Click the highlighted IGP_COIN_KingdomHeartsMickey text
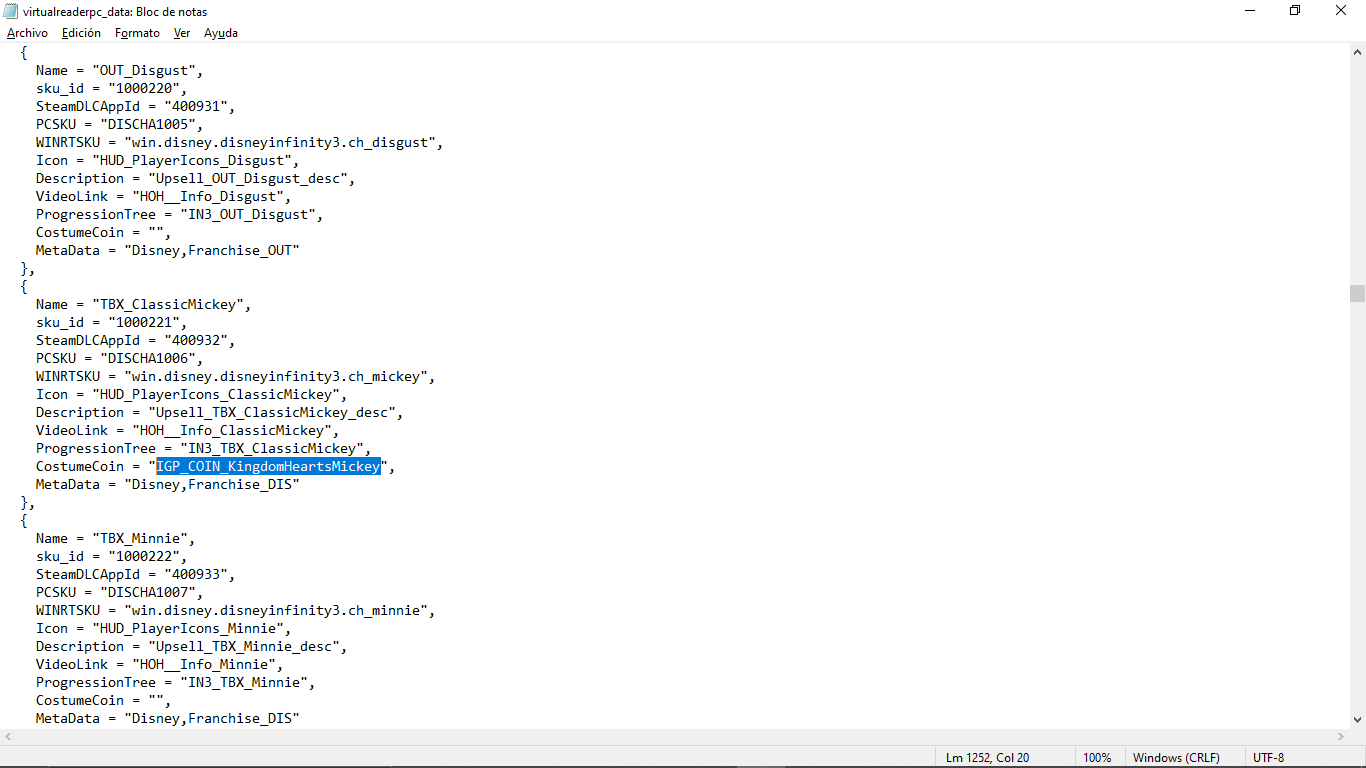1366x768 pixels. click(x=269, y=467)
